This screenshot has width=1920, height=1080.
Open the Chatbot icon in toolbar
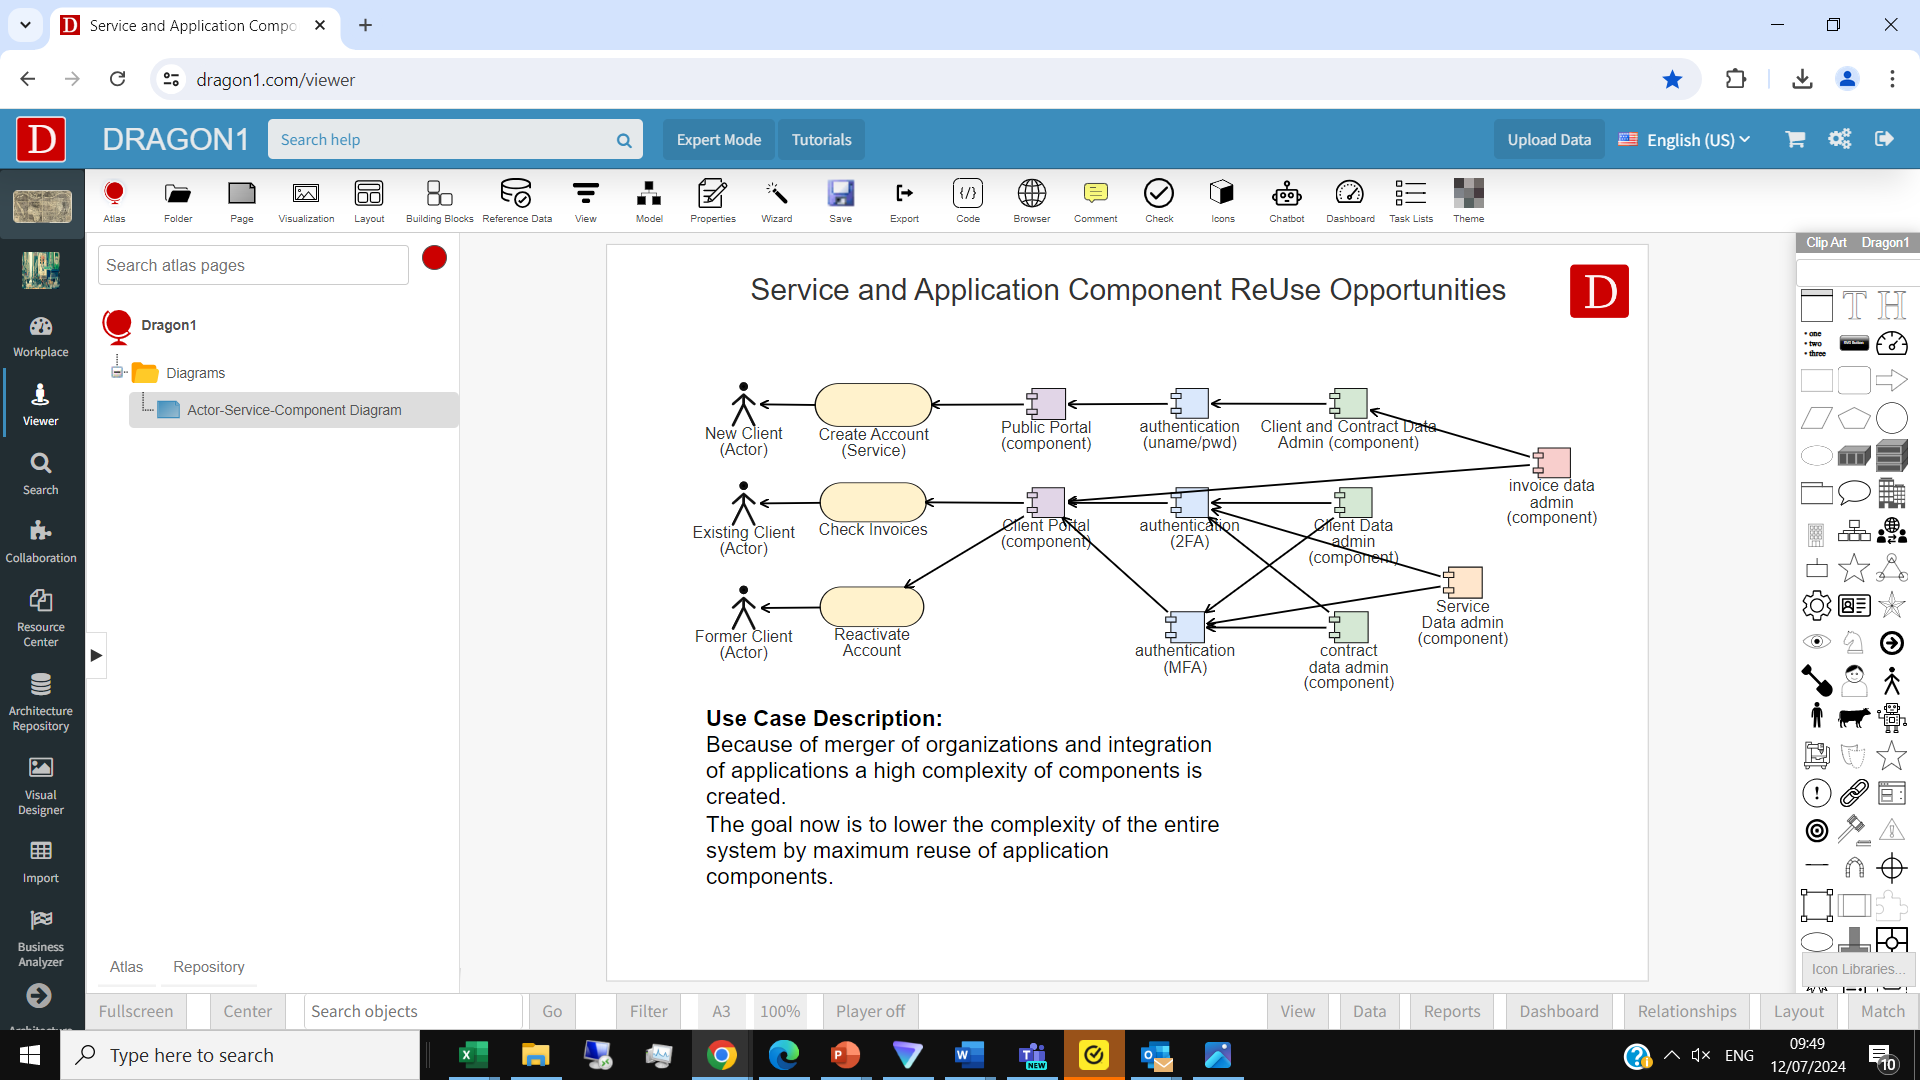click(1286, 200)
